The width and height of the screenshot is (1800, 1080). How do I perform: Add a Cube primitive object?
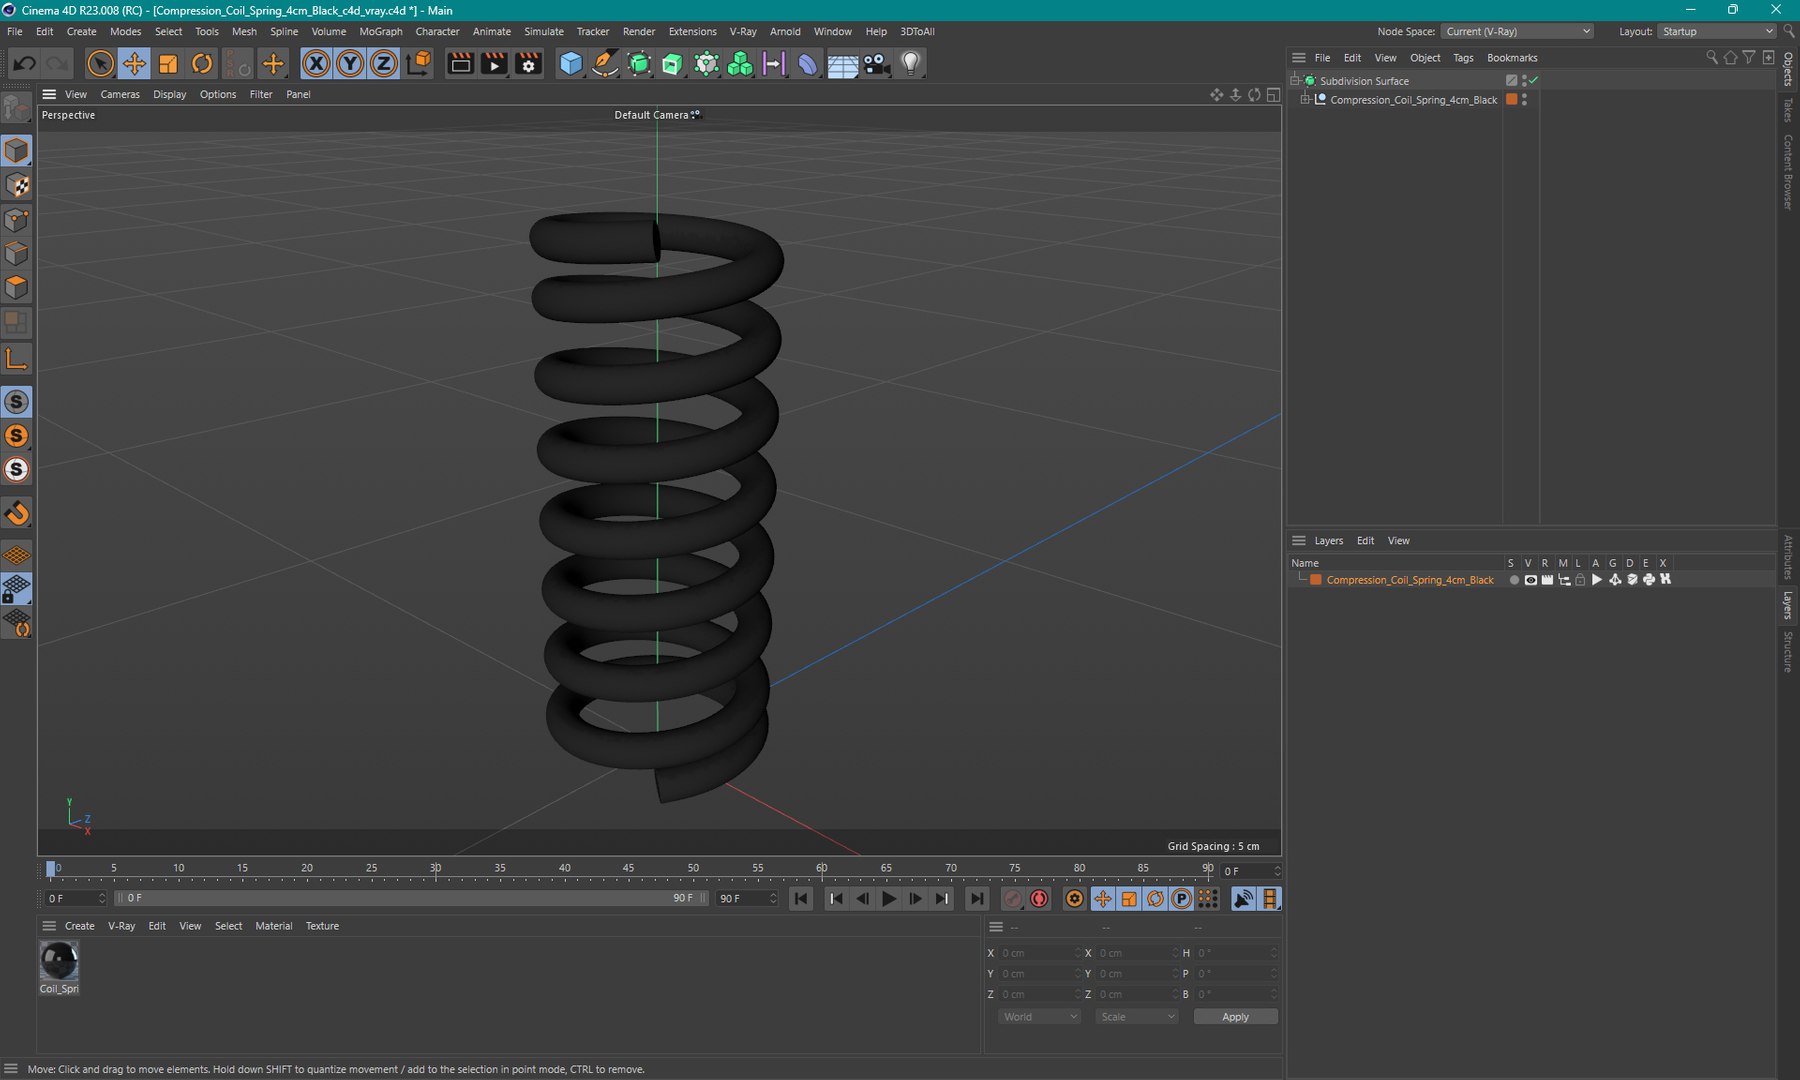[571, 64]
